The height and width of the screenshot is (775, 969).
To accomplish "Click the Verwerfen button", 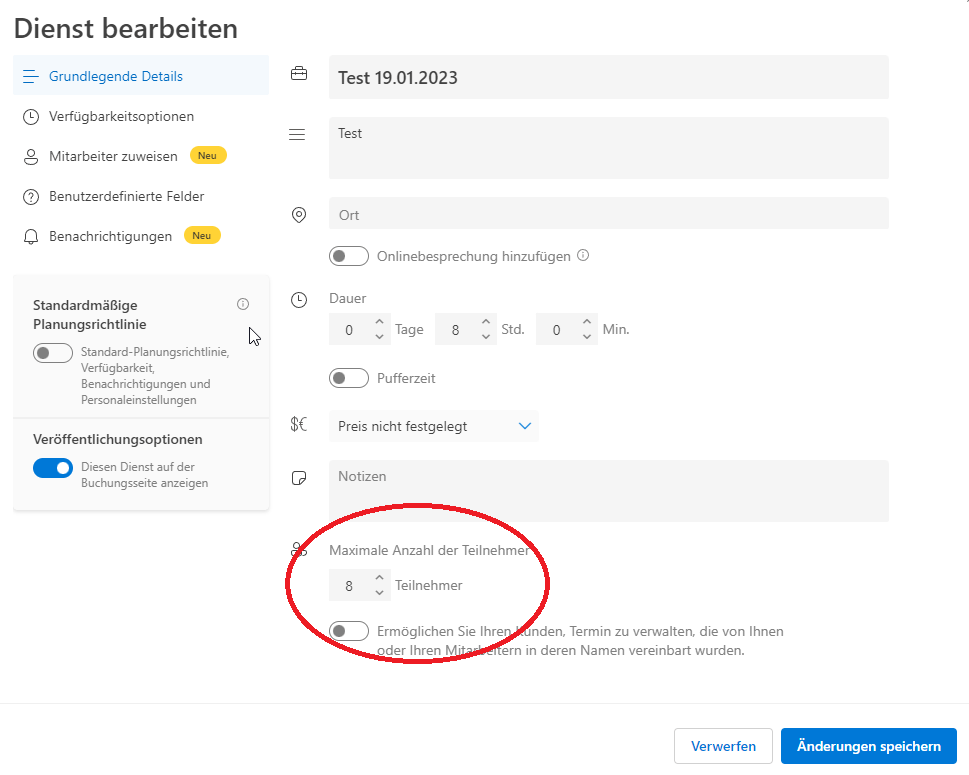I will 723,746.
